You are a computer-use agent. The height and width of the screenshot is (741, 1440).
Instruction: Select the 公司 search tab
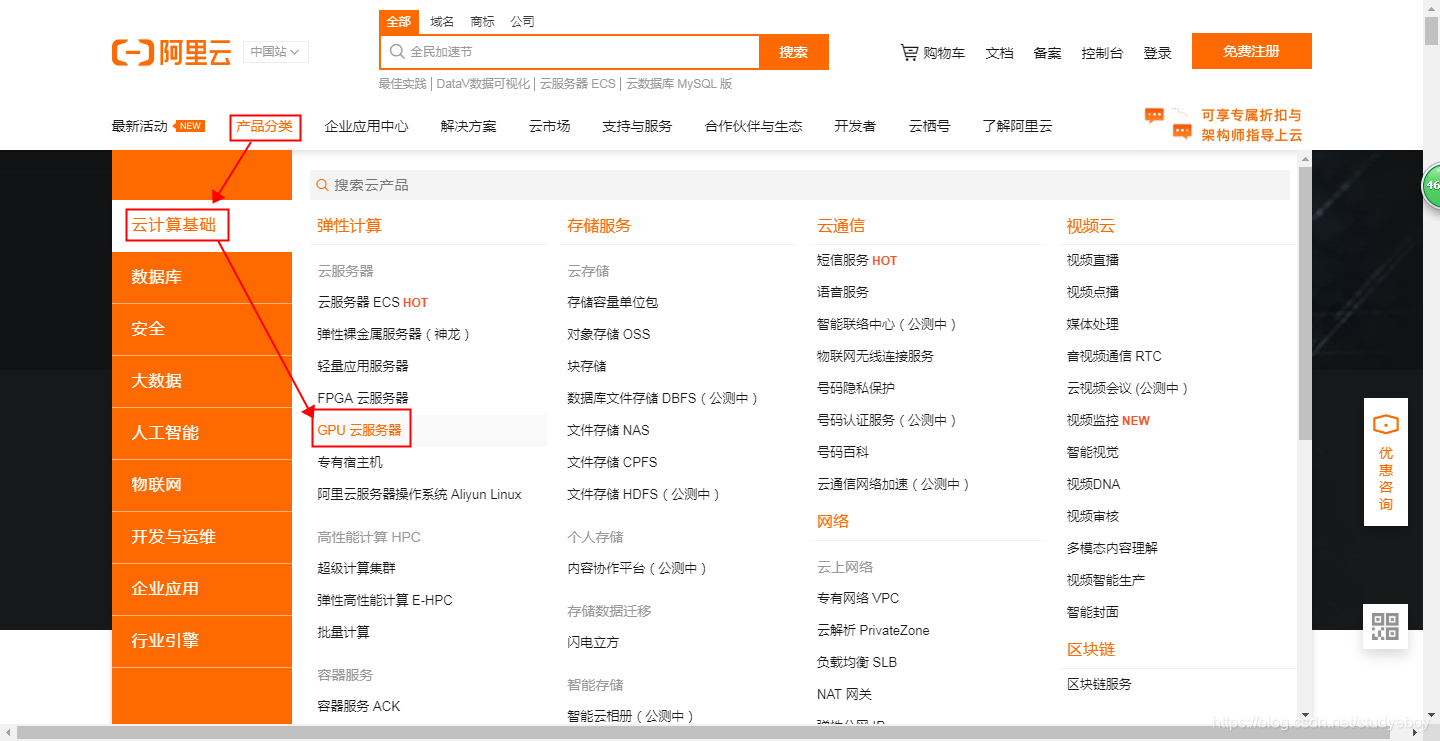coord(522,21)
